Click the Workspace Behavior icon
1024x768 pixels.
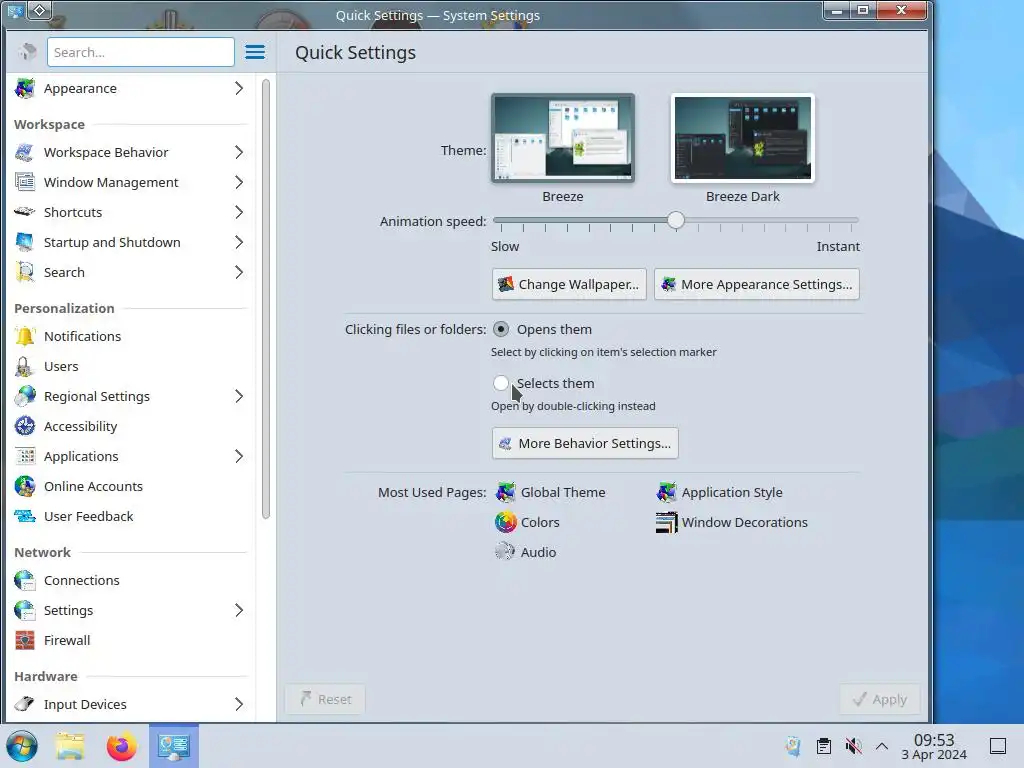click(x=25, y=152)
